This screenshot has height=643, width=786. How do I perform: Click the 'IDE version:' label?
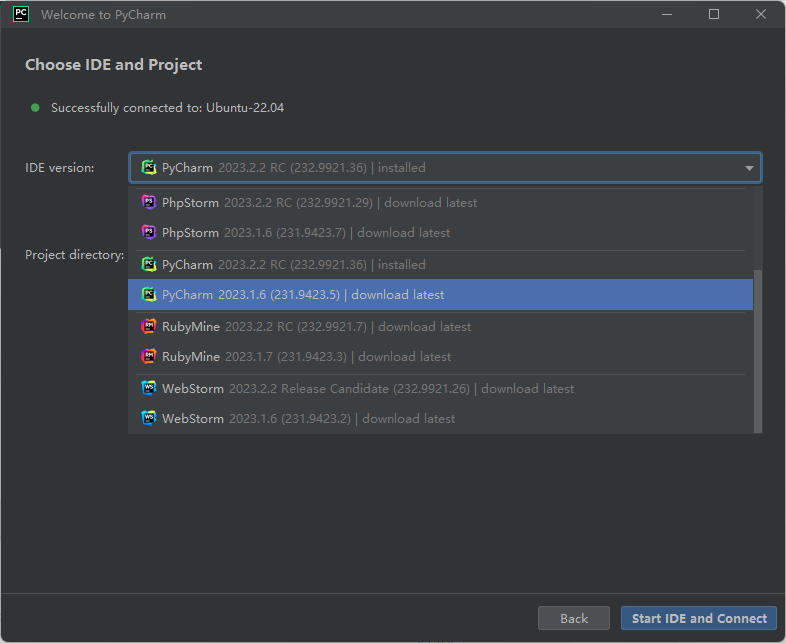pyautogui.click(x=60, y=168)
